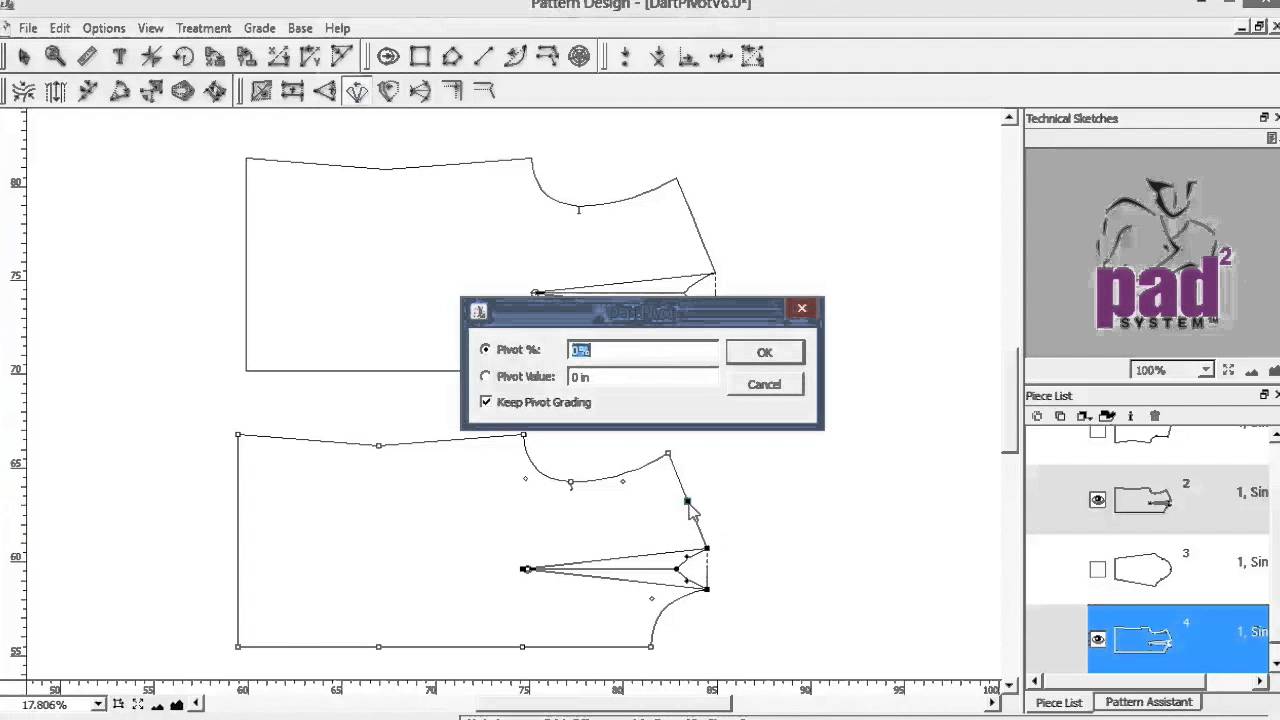Viewport: 1280px width, 720px height.
Task: Select piece 3 thumbnail in Piece List
Action: 1143,569
